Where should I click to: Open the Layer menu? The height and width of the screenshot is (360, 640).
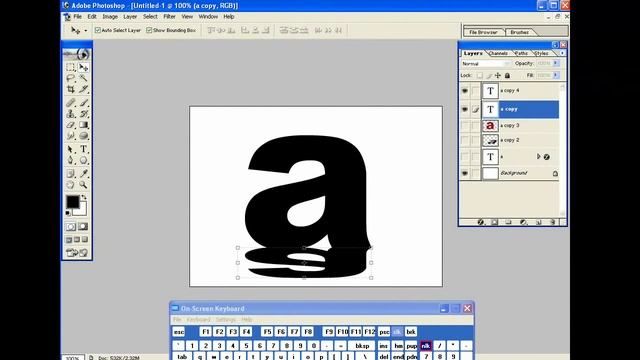[x=130, y=17]
